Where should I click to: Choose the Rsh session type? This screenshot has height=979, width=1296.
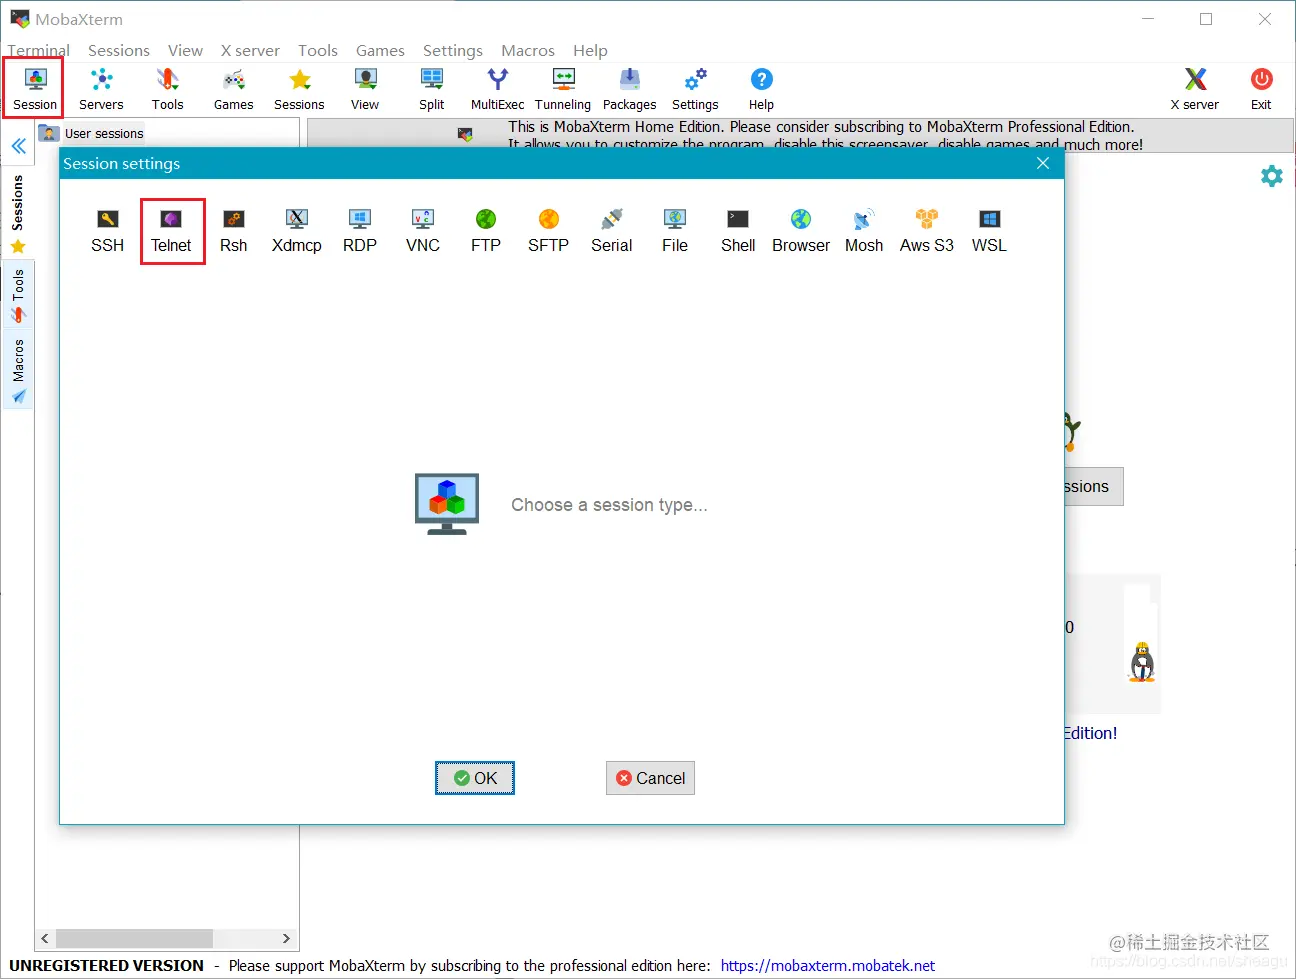[x=234, y=232]
